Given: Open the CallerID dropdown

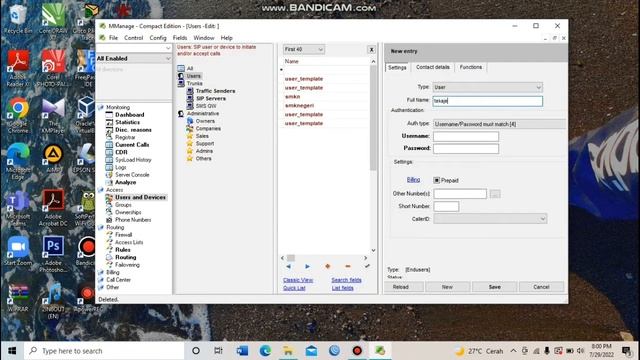Looking at the screenshot, I should (490, 219).
